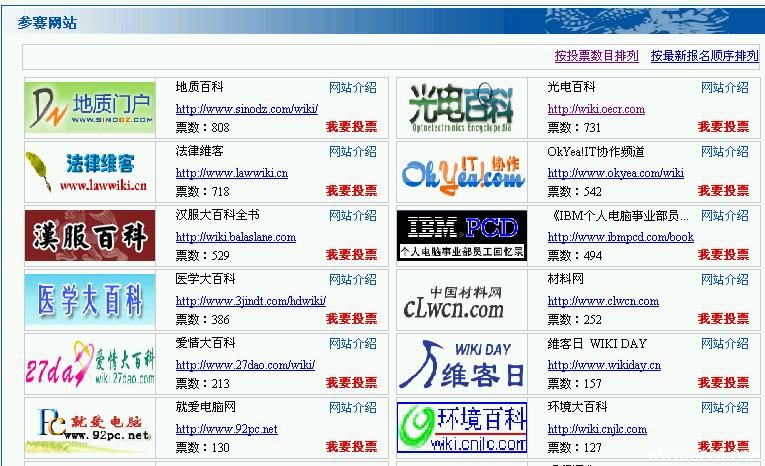The width and height of the screenshot is (765, 466).
Task: View 网站介绍 for OkYea!IT协作频道
Action: [x=725, y=152]
